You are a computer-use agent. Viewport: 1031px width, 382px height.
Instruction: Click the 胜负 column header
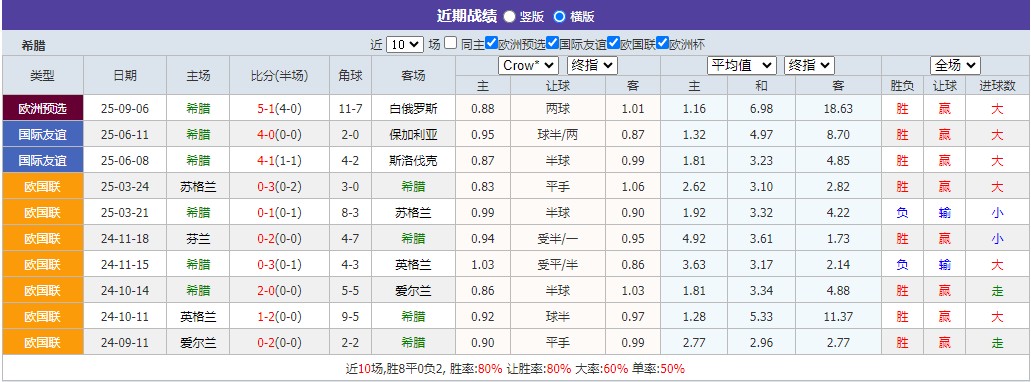coord(902,85)
